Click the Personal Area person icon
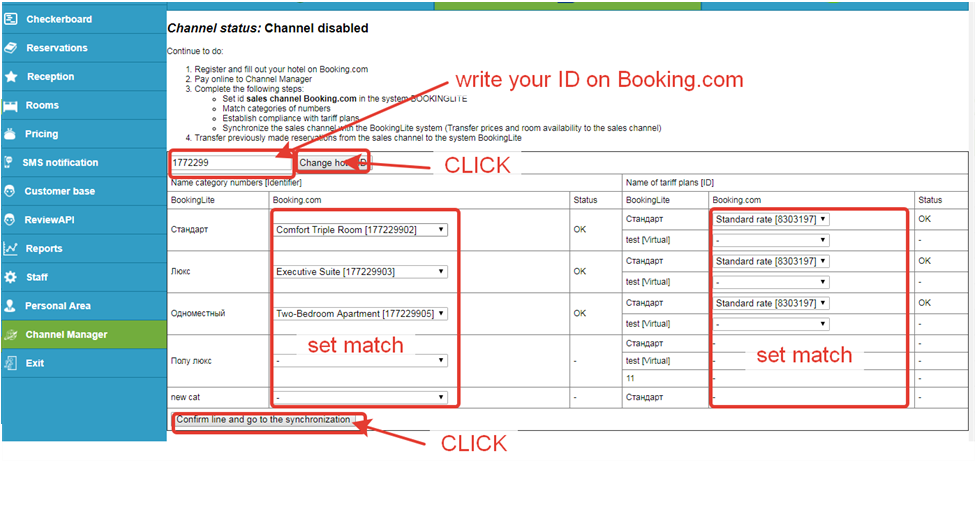Image resolution: width=977 pixels, height=522 pixels. pos(10,306)
